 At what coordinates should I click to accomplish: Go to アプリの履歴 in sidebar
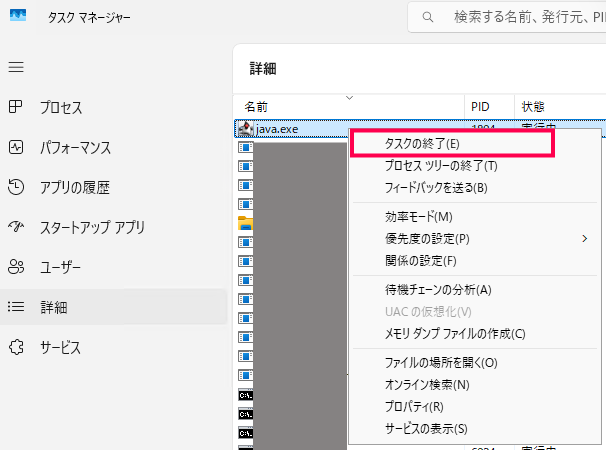pyautogui.click(x=75, y=188)
